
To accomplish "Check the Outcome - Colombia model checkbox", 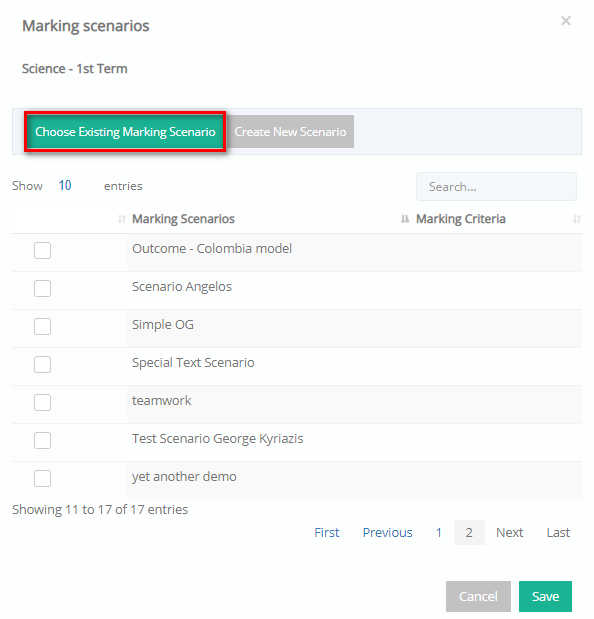I will 42,250.
